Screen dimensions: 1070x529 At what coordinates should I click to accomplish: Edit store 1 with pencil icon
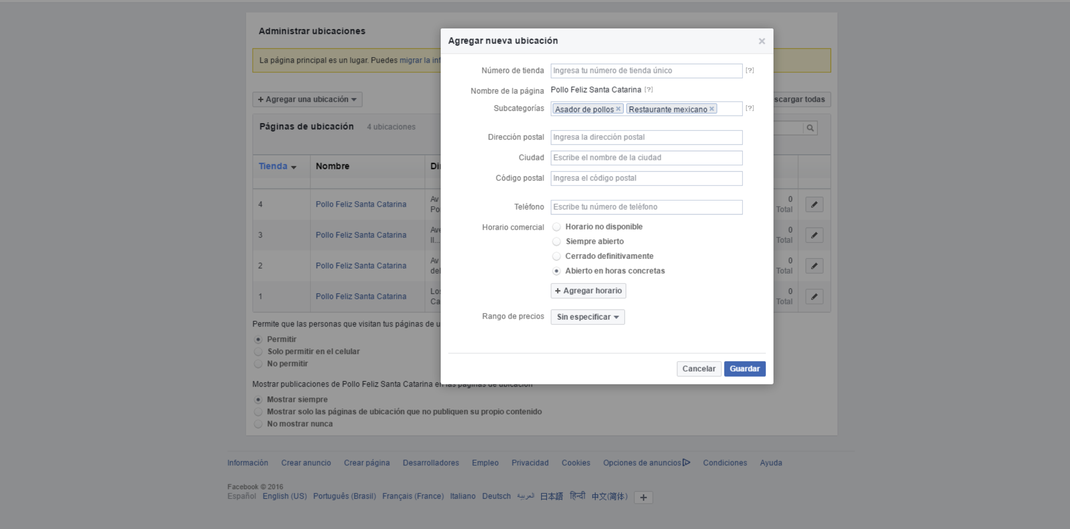[814, 296]
